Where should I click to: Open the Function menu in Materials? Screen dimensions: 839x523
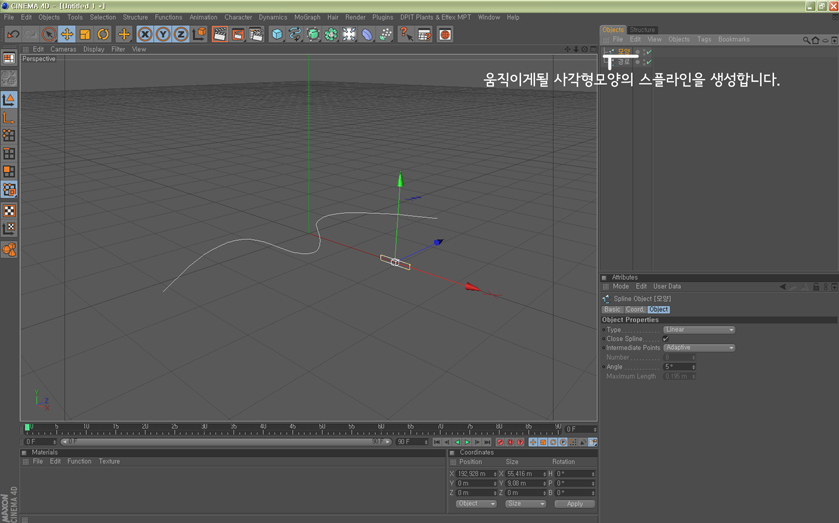tap(79, 461)
